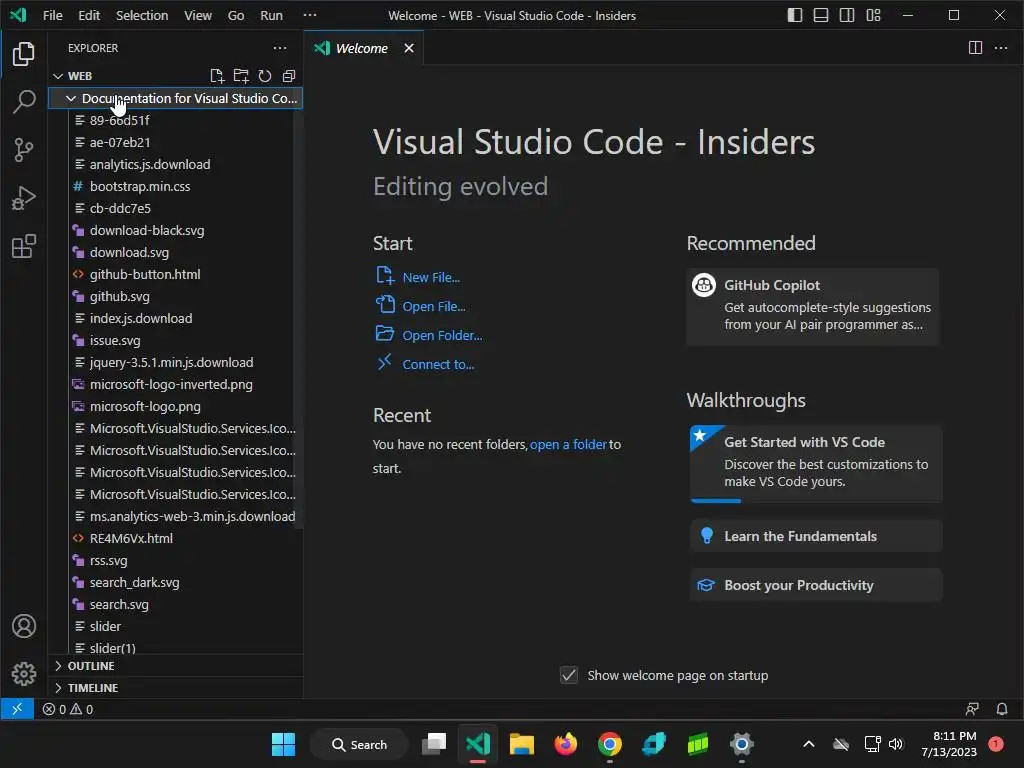Open Explorer views and more actions menu
Image resolution: width=1024 pixels, height=768 pixels.
pos(280,48)
